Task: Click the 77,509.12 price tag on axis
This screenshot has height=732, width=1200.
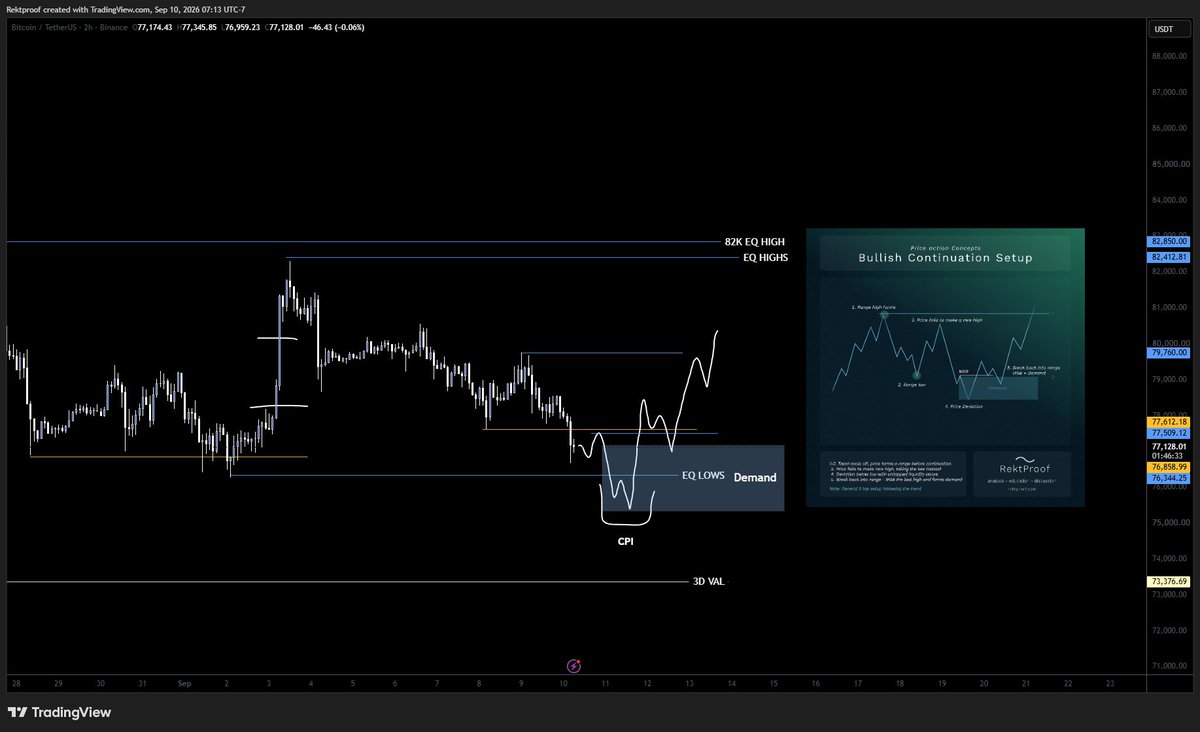Action: 1169,433
